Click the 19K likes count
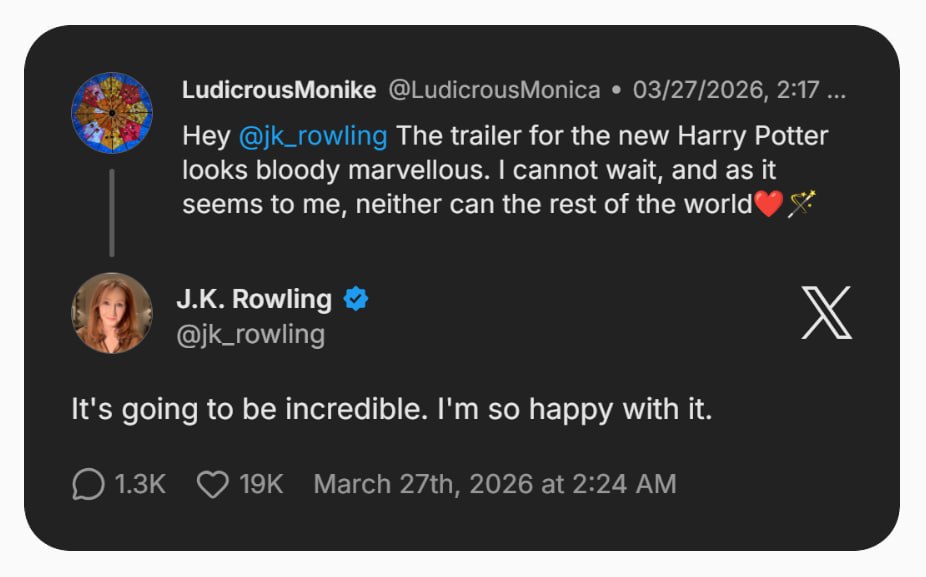Image resolution: width=926 pixels, height=577 pixels. click(x=261, y=484)
